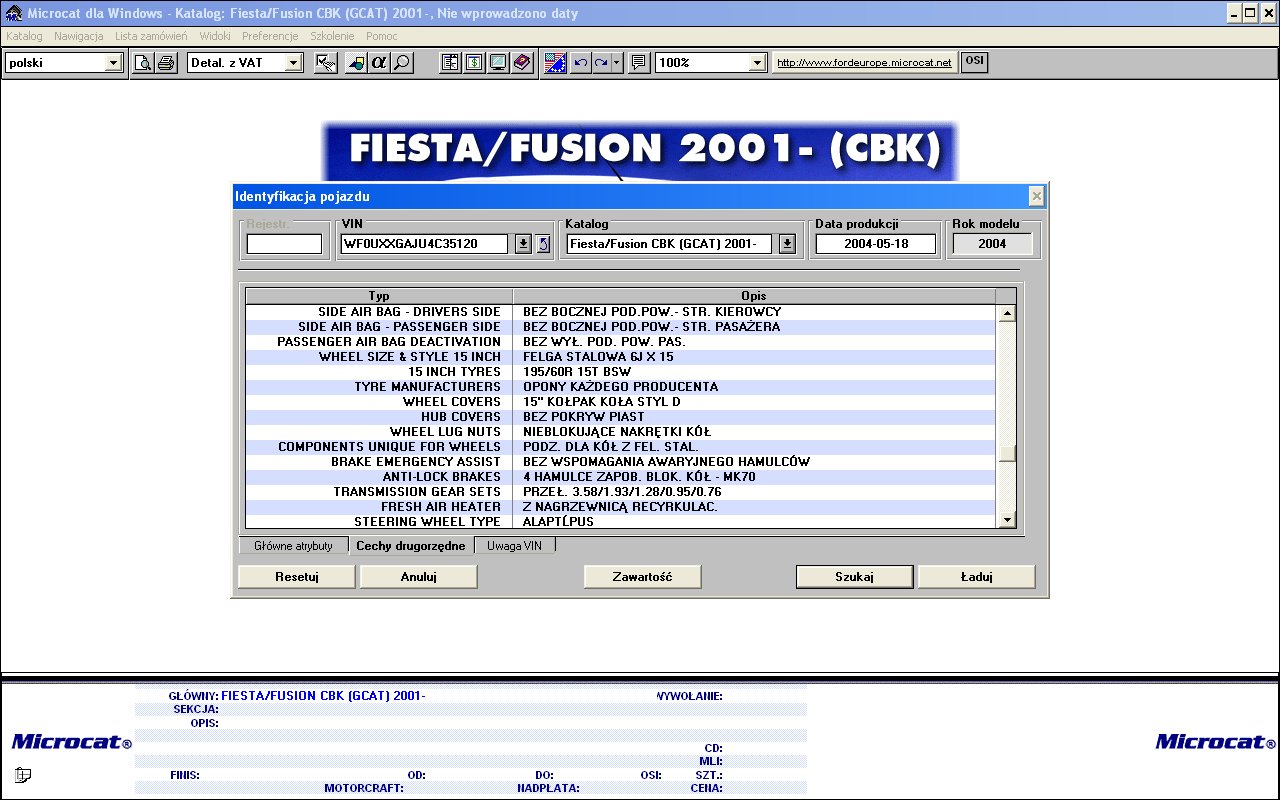Click the monitor screen toolbar icon
Viewport: 1280px width, 800px height.
(x=497, y=63)
